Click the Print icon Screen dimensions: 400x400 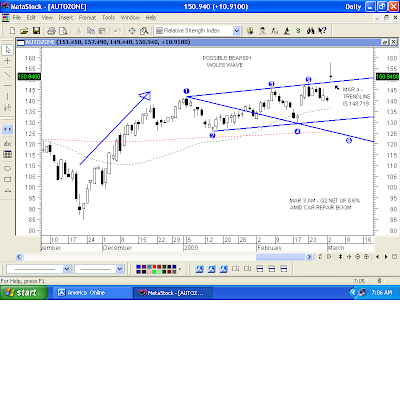click(x=51, y=31)
